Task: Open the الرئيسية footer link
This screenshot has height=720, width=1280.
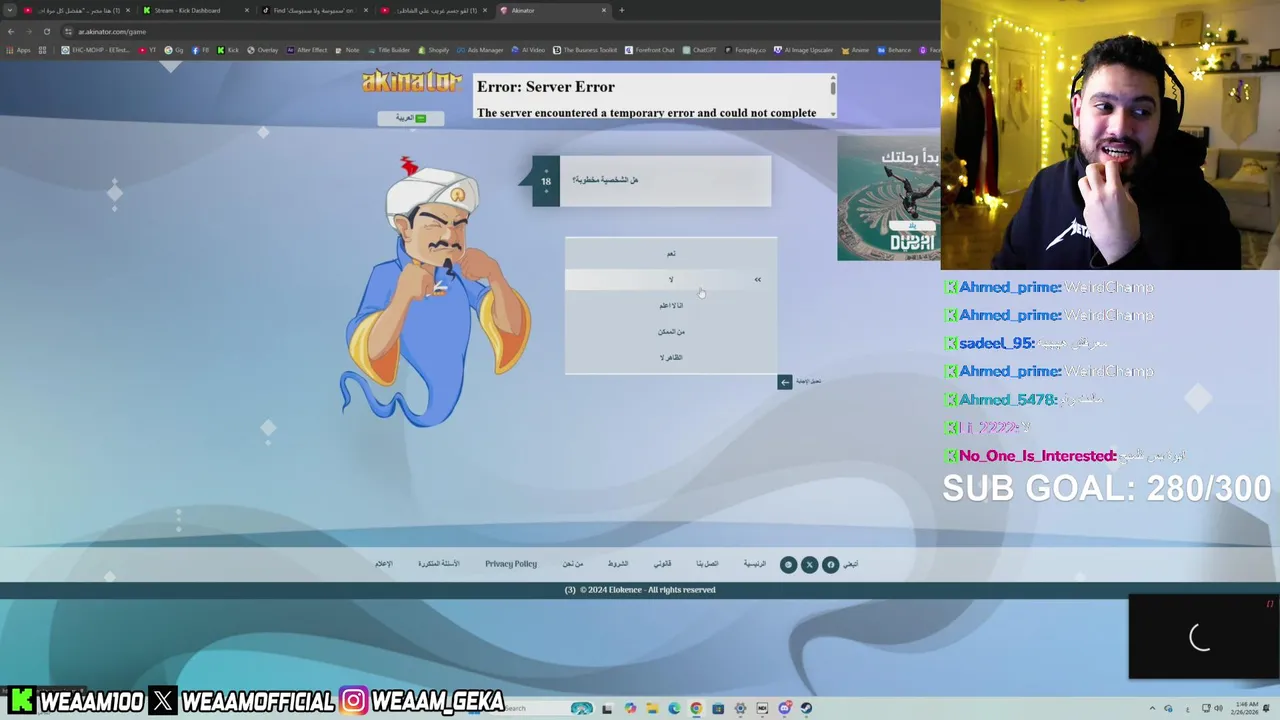Action: [x=754, y=564]
